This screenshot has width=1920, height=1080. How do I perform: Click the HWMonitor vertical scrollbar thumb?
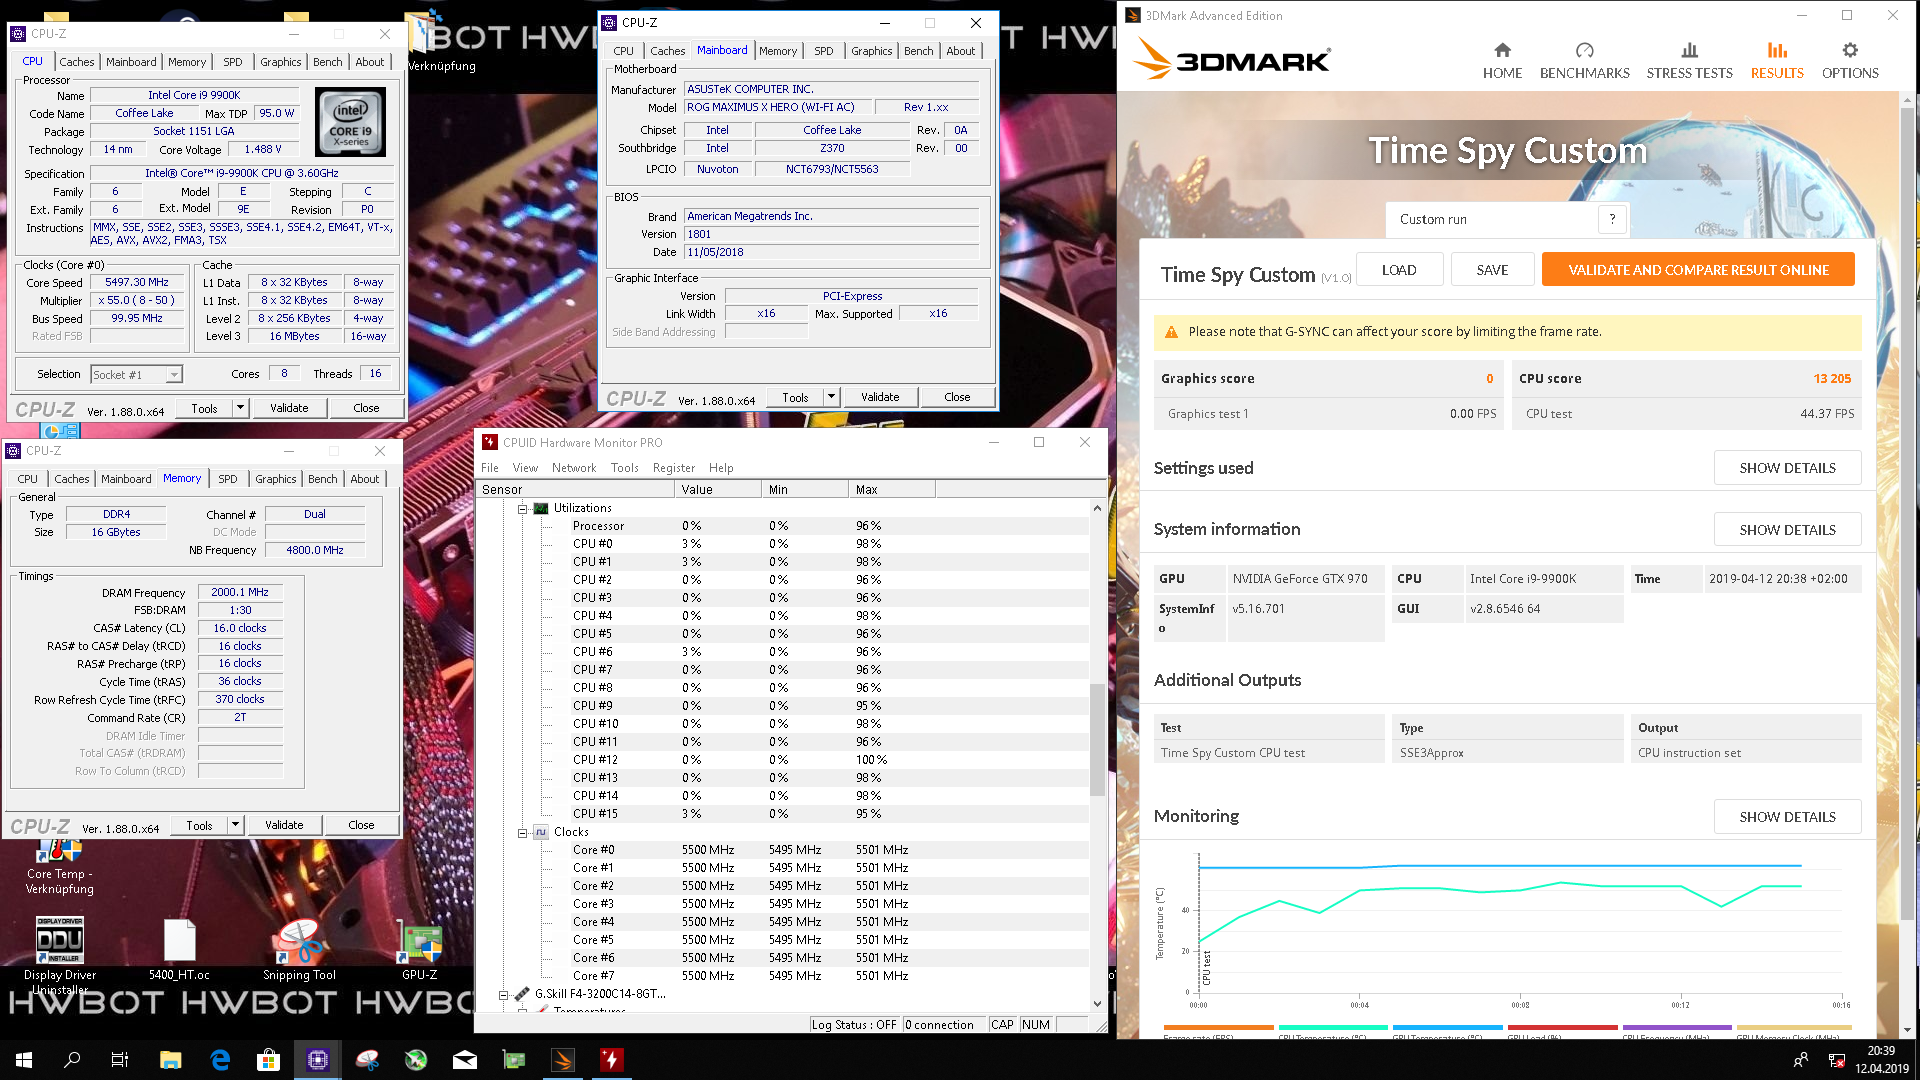(1097, 740)
